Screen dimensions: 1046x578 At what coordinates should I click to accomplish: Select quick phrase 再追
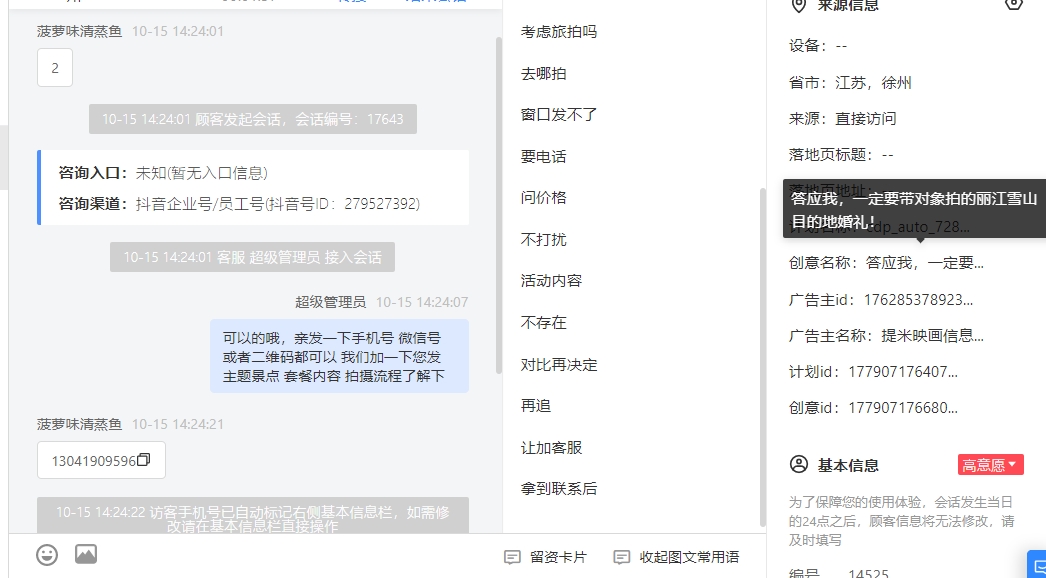pos(536,406)
